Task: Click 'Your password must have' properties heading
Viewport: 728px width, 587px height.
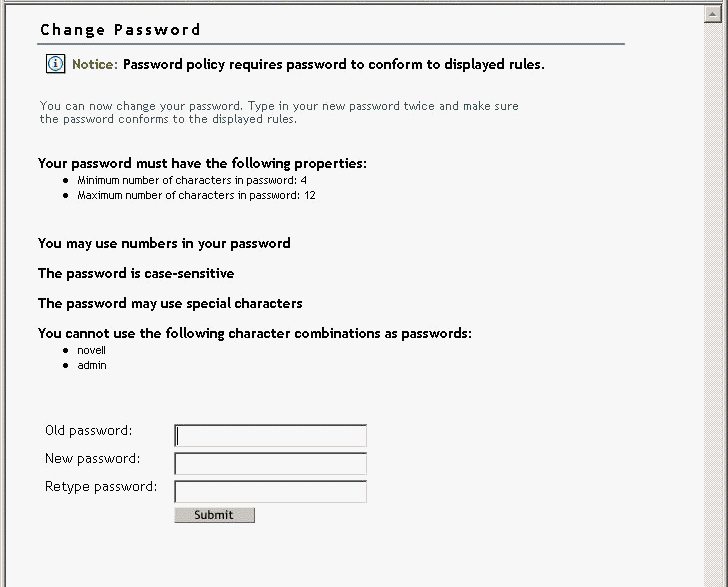Action: click(202, 163)
